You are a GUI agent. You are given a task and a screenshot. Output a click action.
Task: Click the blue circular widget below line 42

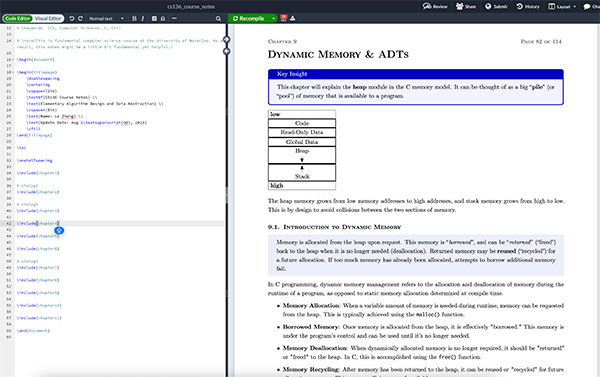tap(59, 230)
